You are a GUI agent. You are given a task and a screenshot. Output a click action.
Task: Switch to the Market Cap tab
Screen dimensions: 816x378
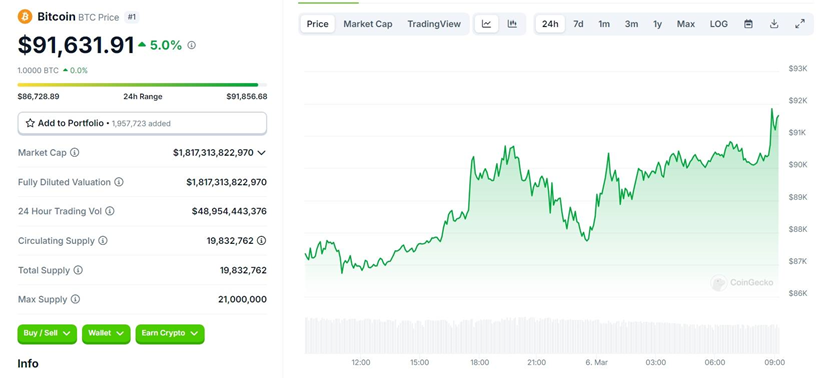click(x=368, y=24)
